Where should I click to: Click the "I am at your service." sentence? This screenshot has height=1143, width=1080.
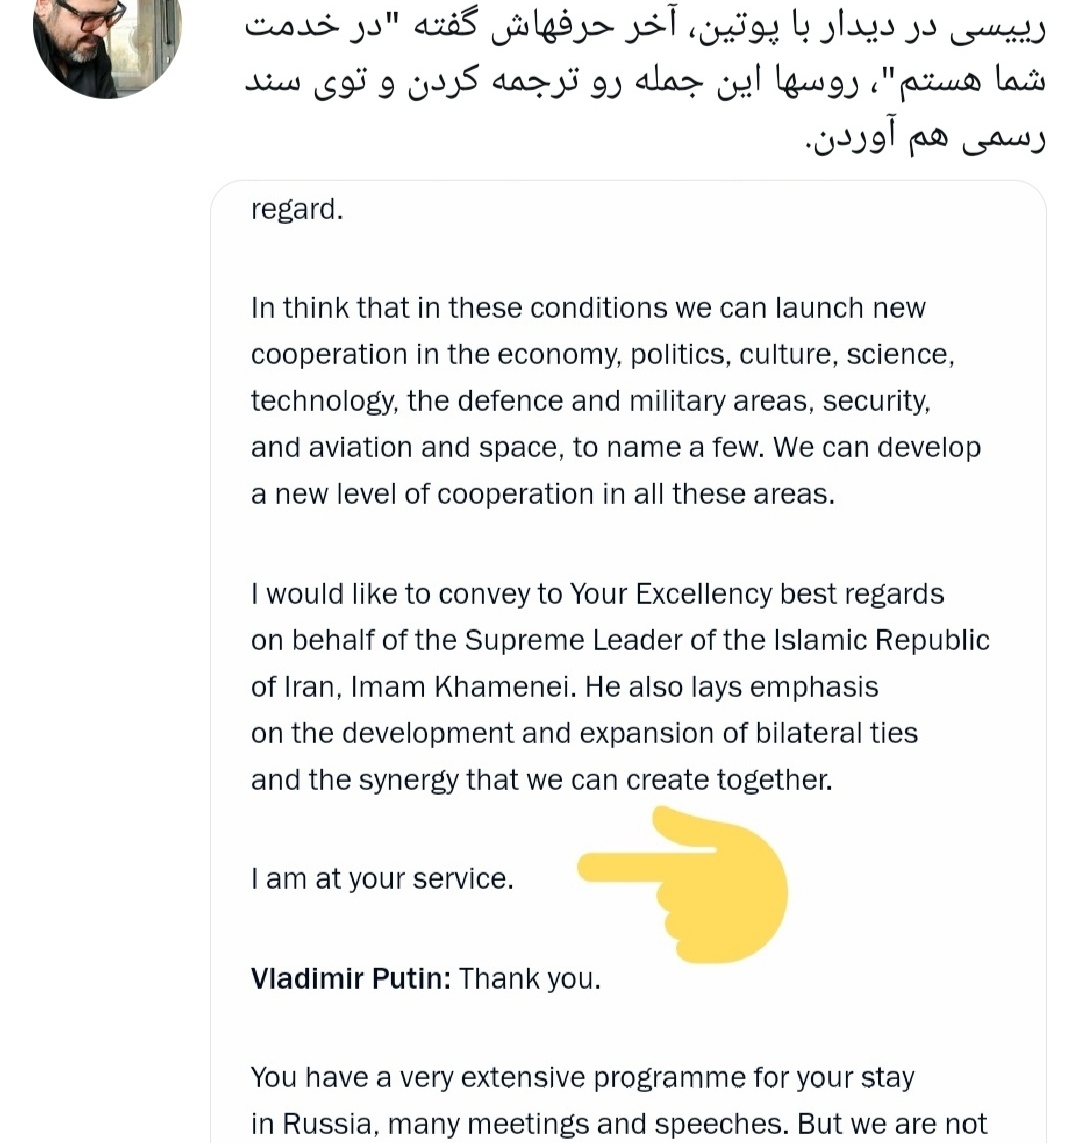(382, 879)
